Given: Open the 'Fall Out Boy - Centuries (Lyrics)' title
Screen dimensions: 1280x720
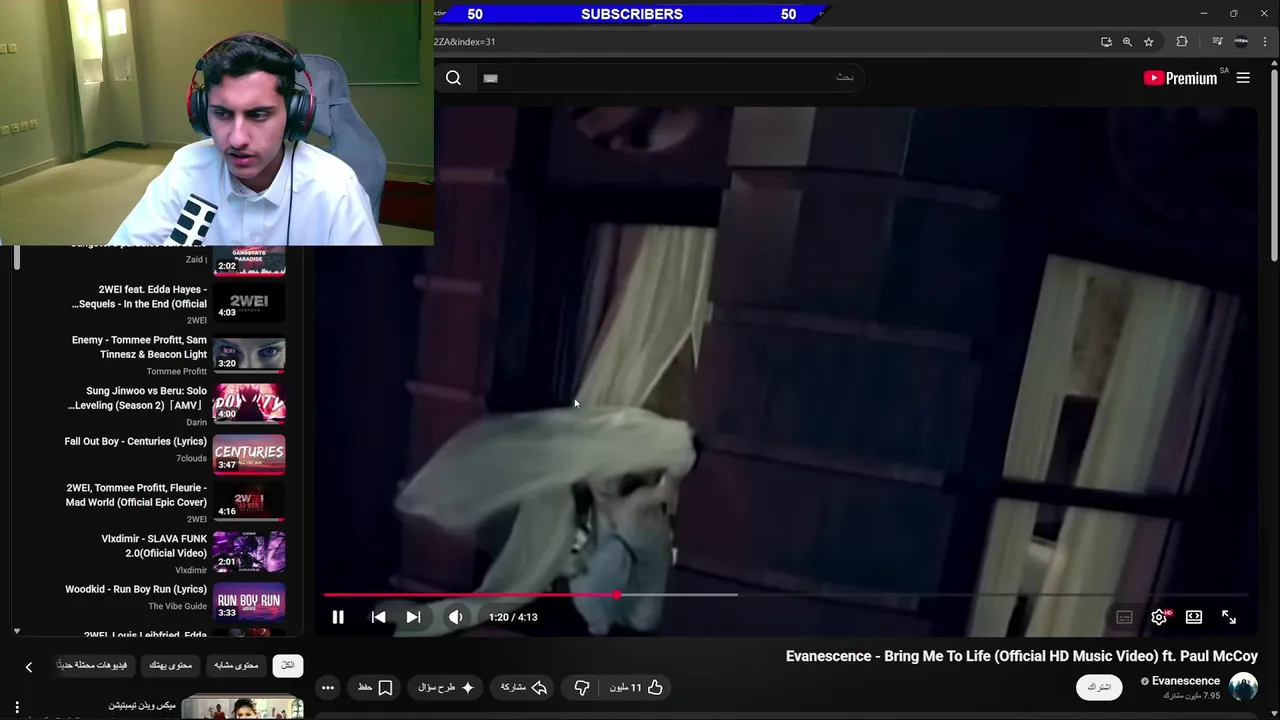Looking at the screenshot, I should click(136, 442).
